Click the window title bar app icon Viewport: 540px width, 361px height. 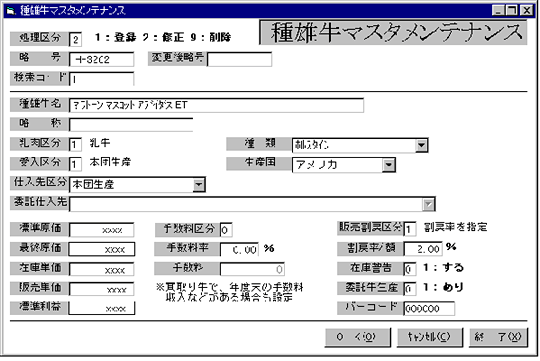tap(11, 11)
